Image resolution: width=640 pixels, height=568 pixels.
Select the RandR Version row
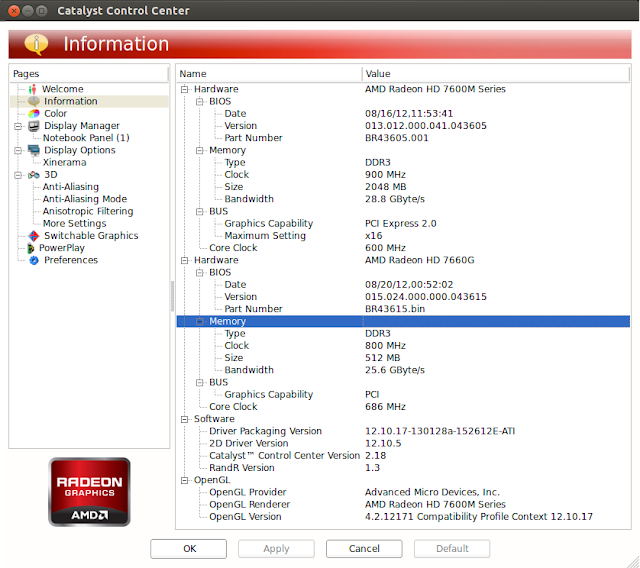coord(403,468)
